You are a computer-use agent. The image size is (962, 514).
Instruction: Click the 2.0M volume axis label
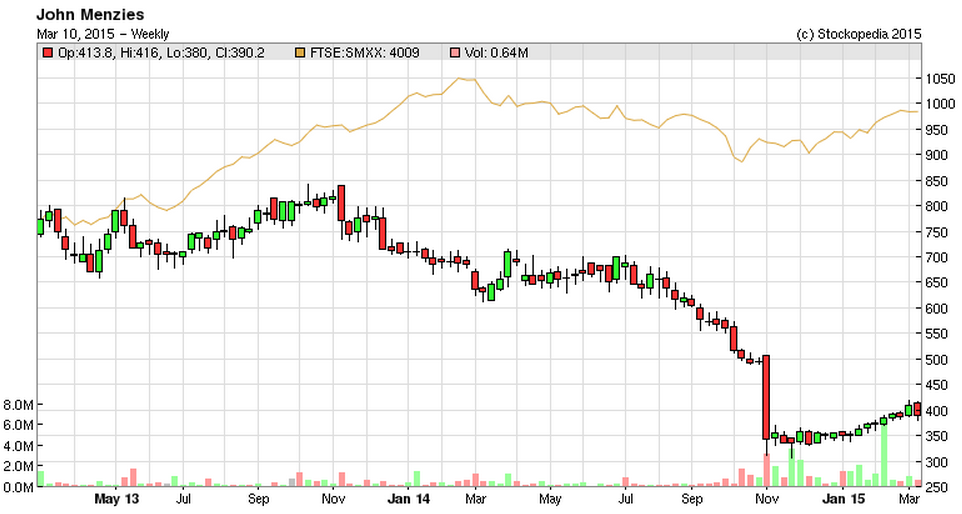(x=18, y=466)
